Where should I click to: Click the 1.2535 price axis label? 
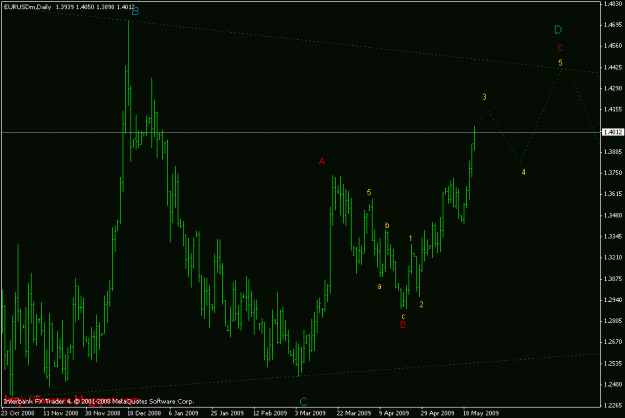(x=613, y=363)
